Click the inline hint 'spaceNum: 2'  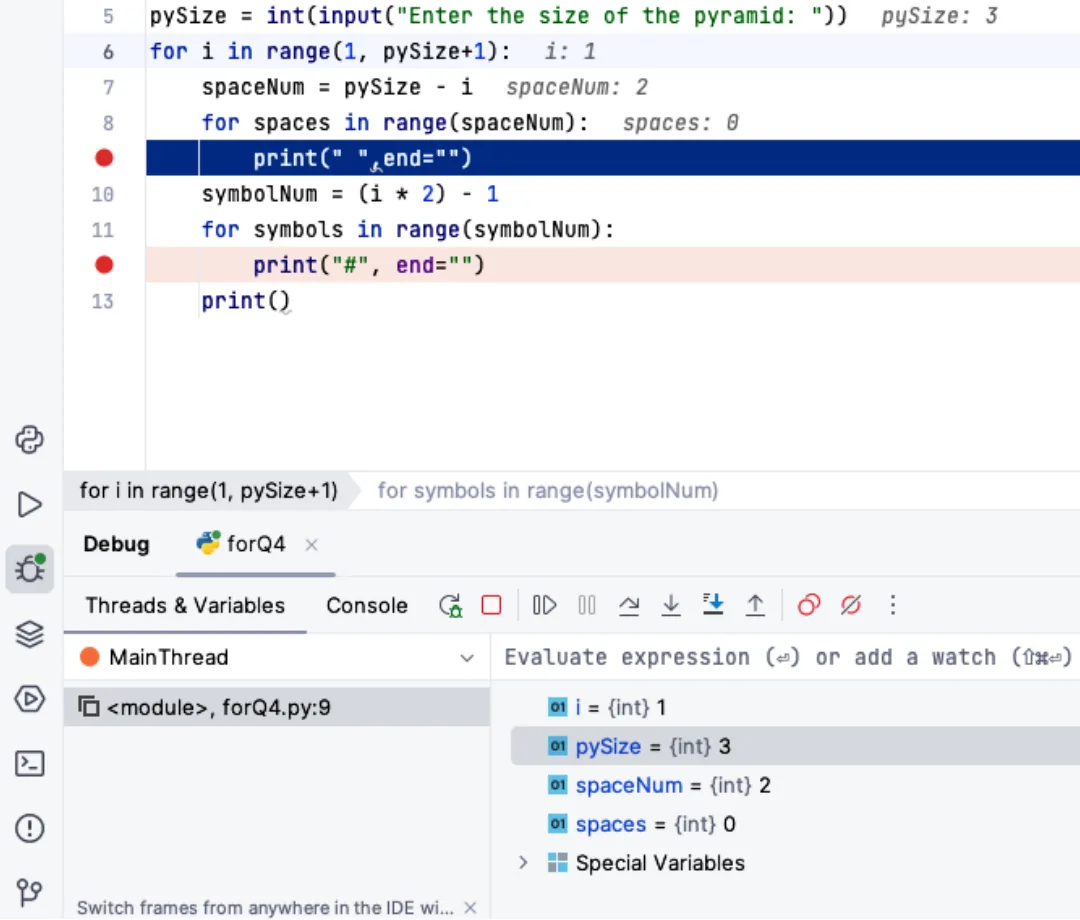[577, 87]
